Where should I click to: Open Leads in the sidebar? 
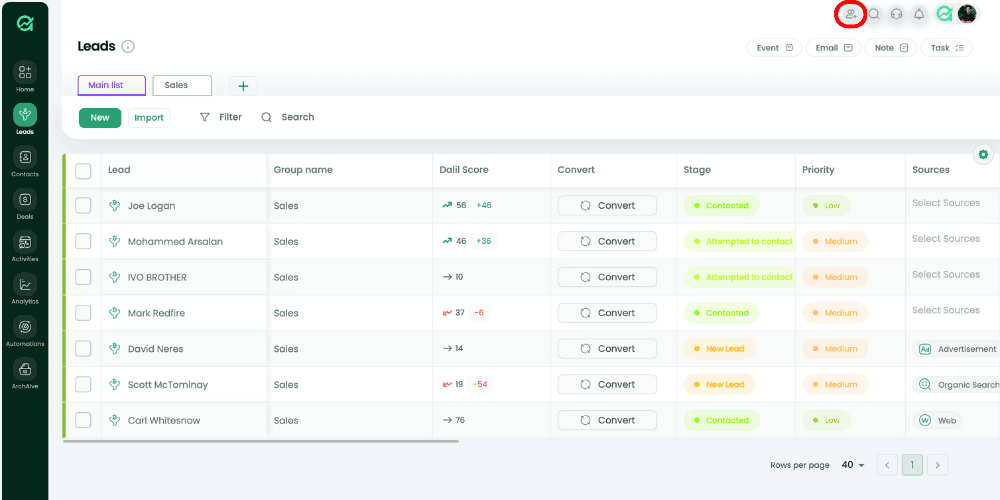pos(25,119)
